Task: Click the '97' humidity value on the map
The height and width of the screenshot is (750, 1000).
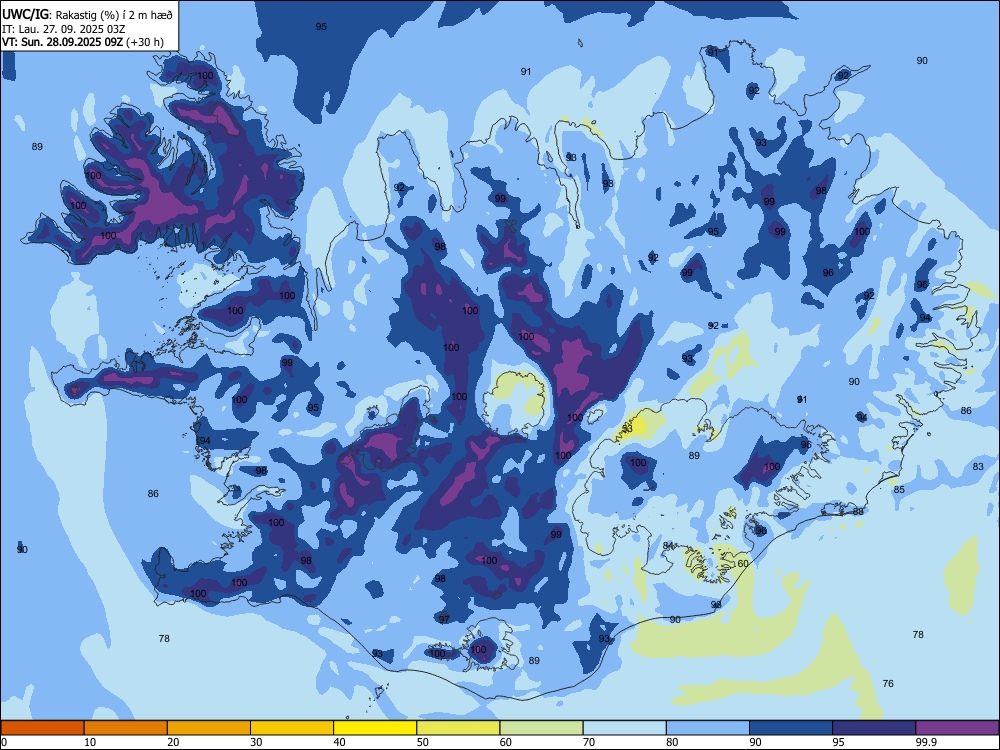Action: coord(444,619)
